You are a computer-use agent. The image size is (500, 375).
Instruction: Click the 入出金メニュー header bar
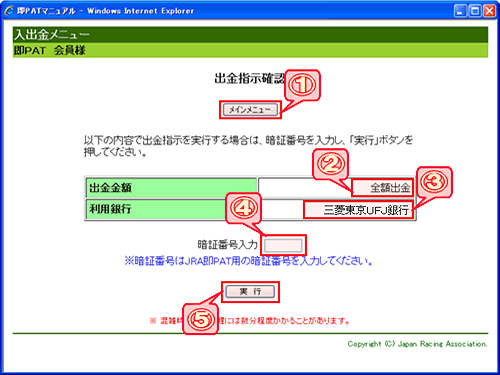[x=250, y=34]
